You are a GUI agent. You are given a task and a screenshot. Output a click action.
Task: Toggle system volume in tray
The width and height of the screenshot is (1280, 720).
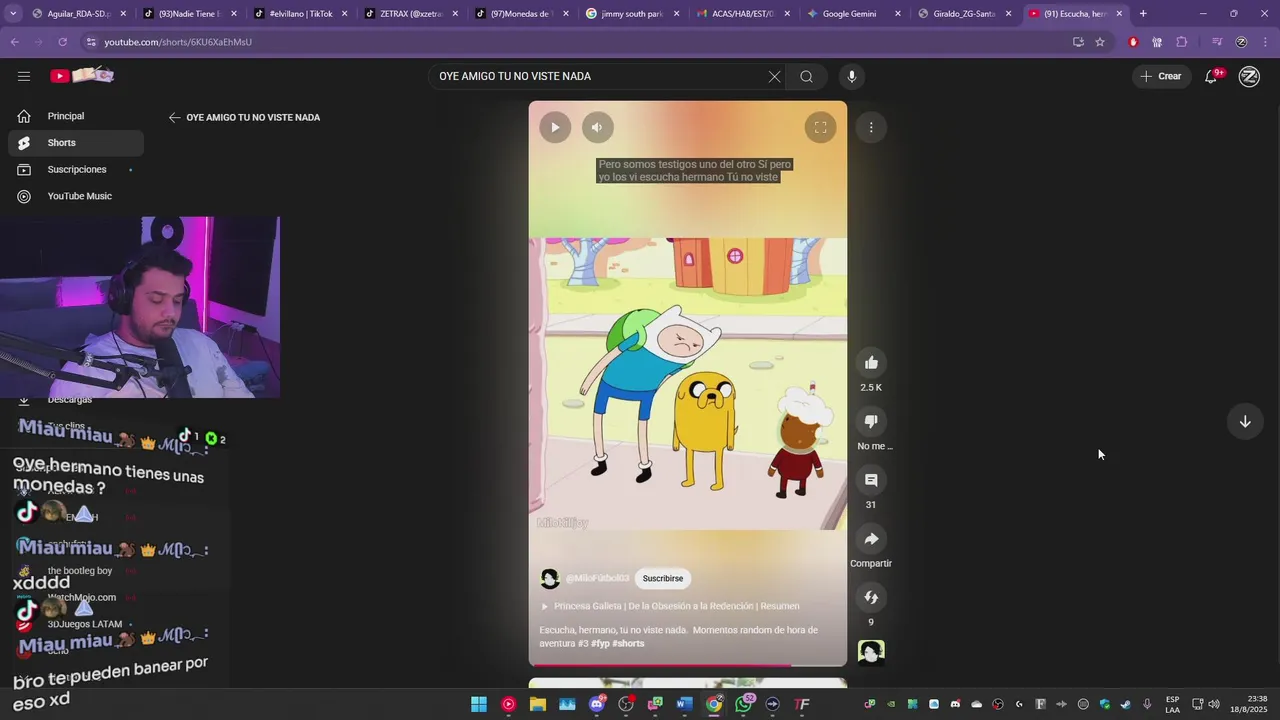click(1214, 705)
